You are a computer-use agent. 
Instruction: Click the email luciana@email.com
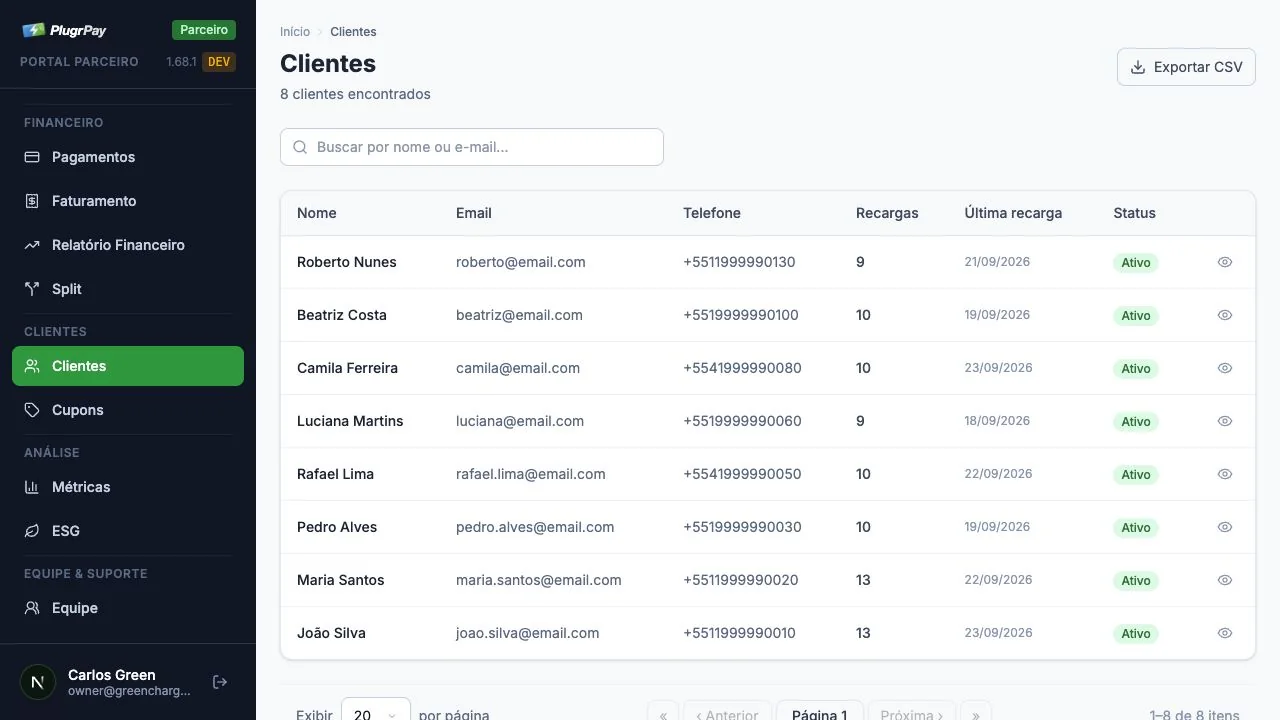tap(520, 421)
